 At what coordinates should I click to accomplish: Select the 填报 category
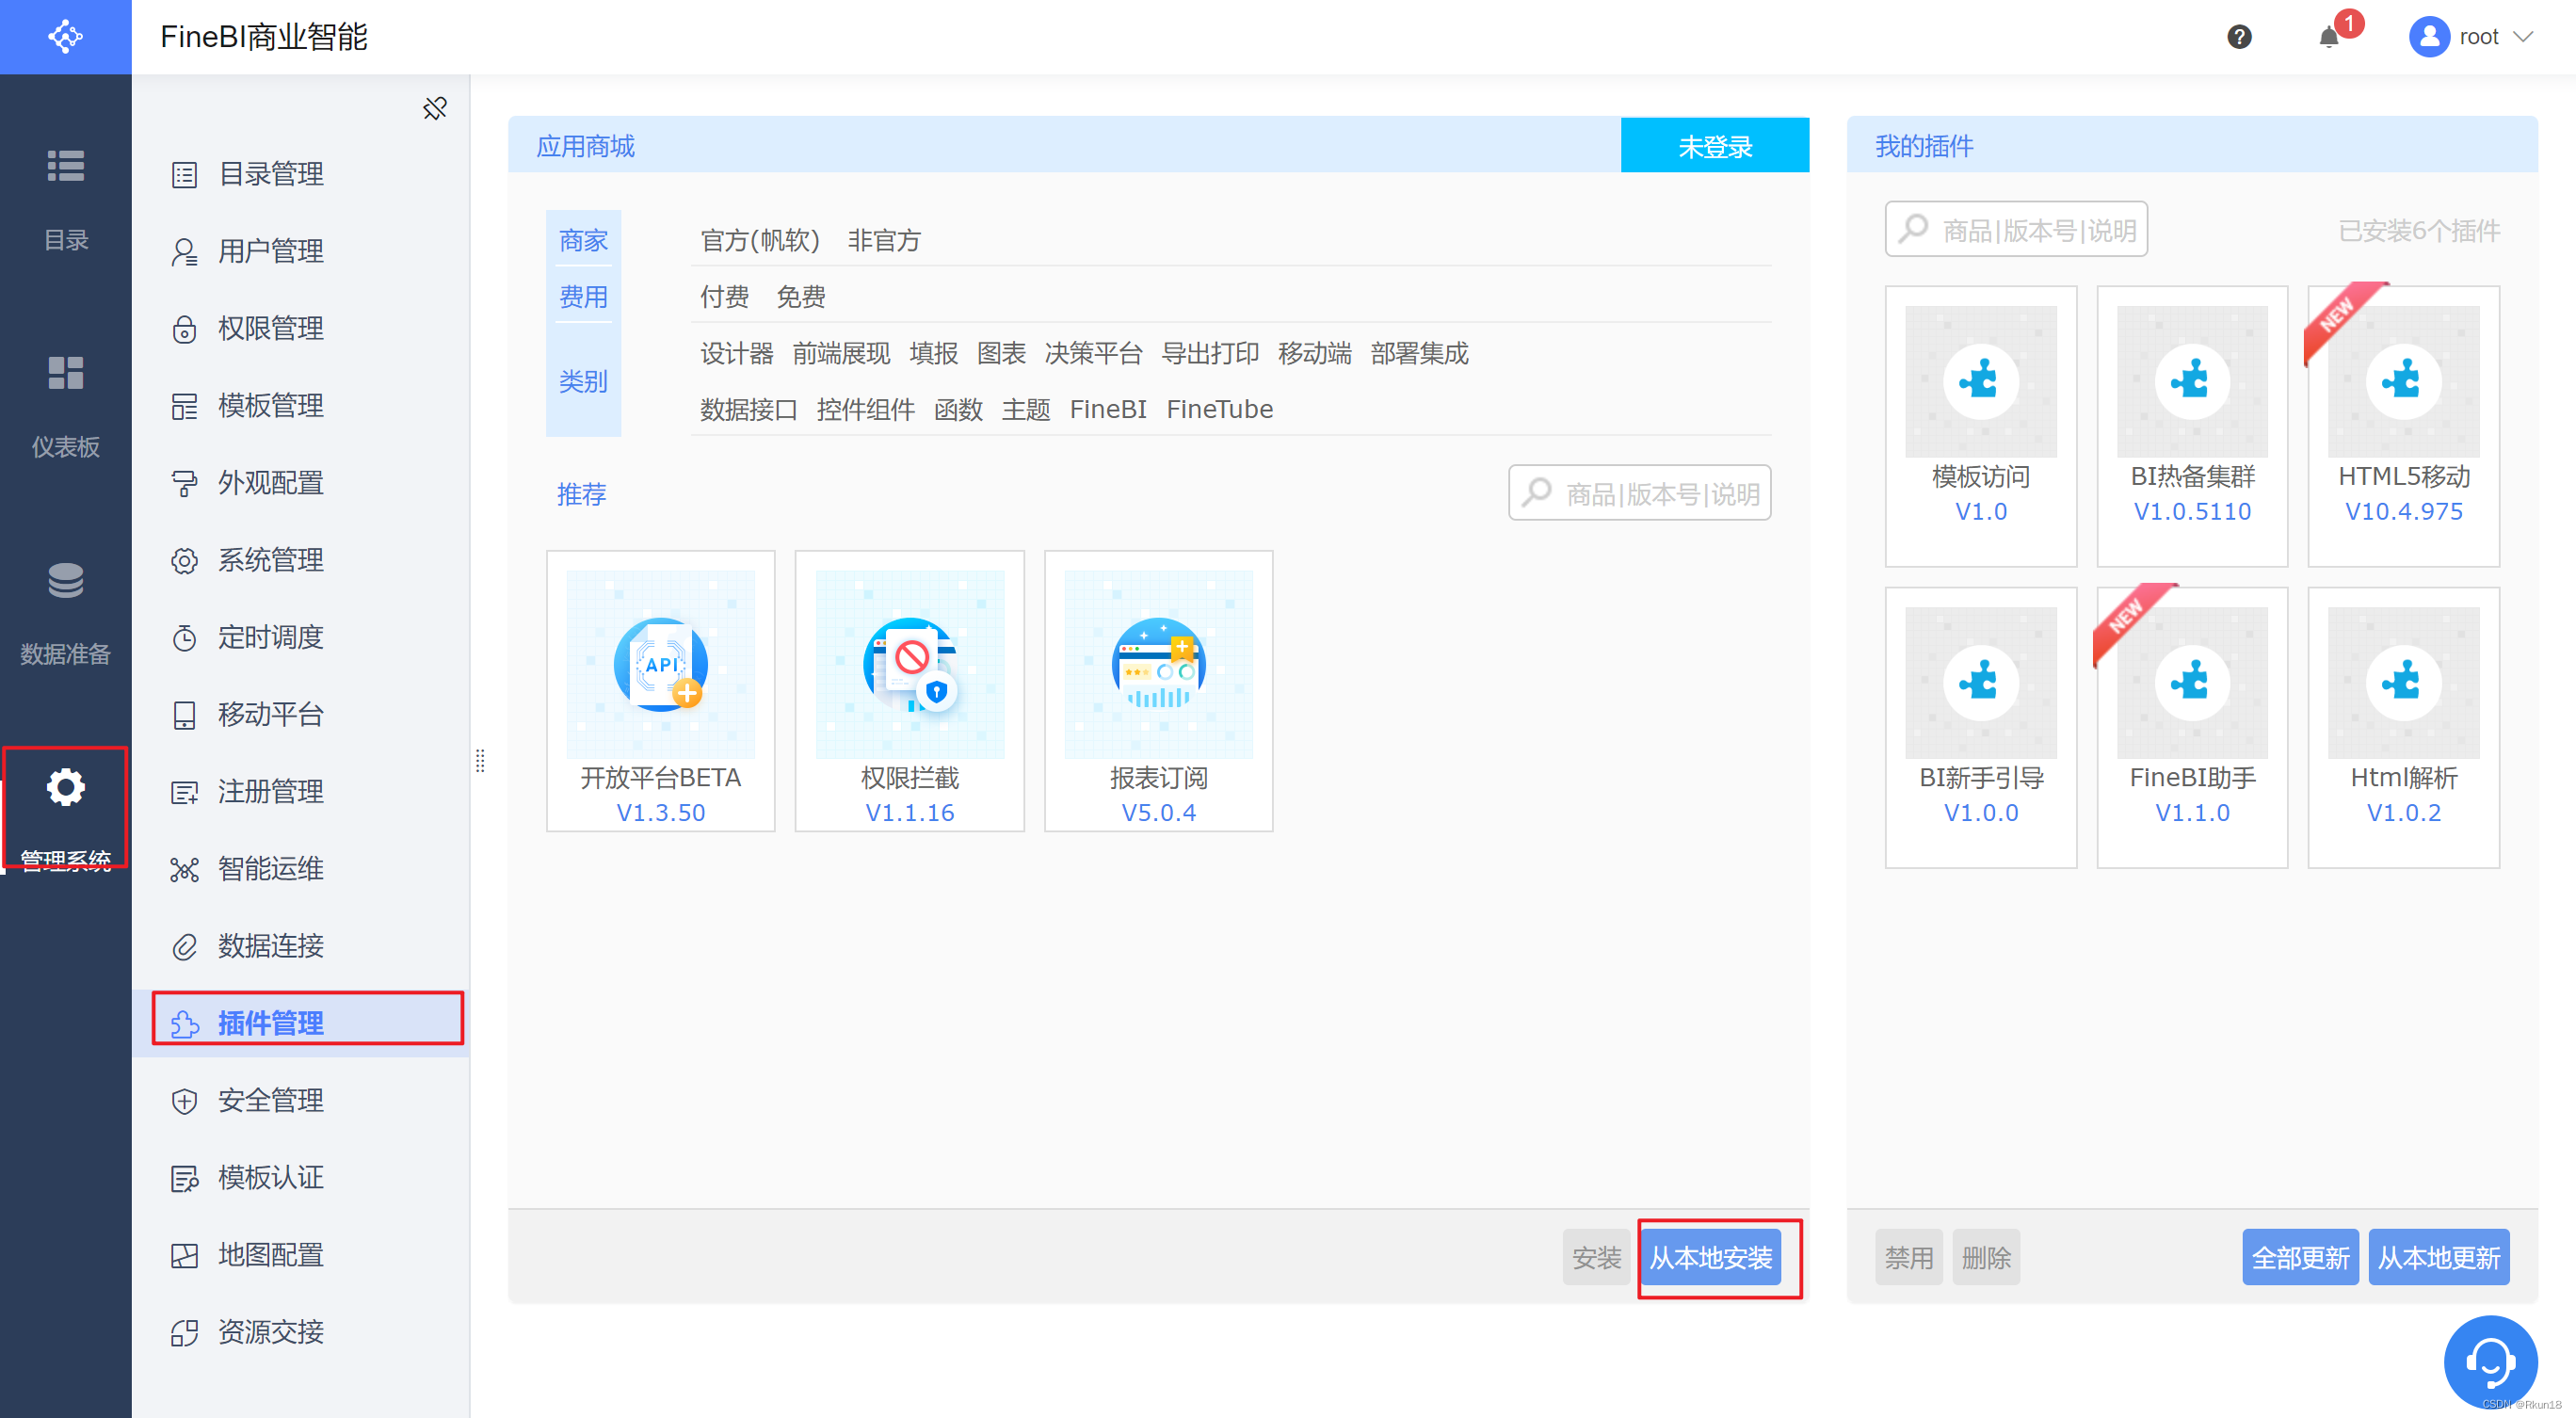tap(933, 353)
